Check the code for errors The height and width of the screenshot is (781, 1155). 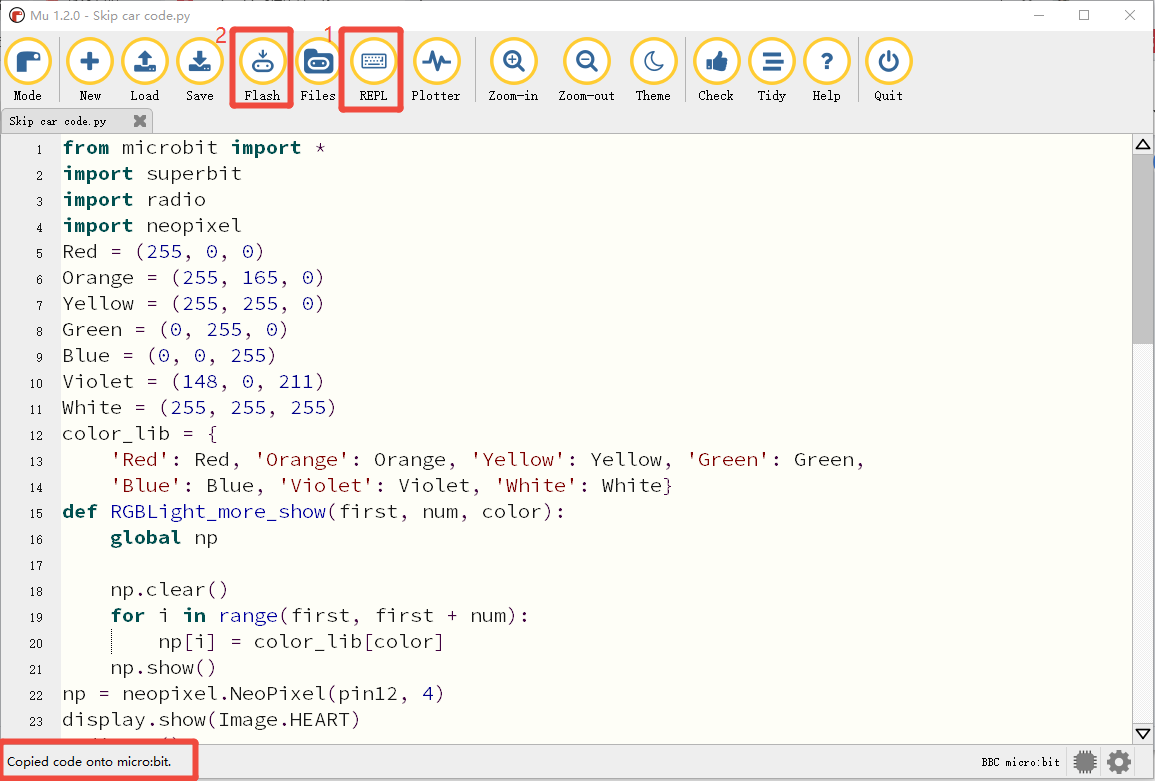pyautogui.click(x=716, y=70)
